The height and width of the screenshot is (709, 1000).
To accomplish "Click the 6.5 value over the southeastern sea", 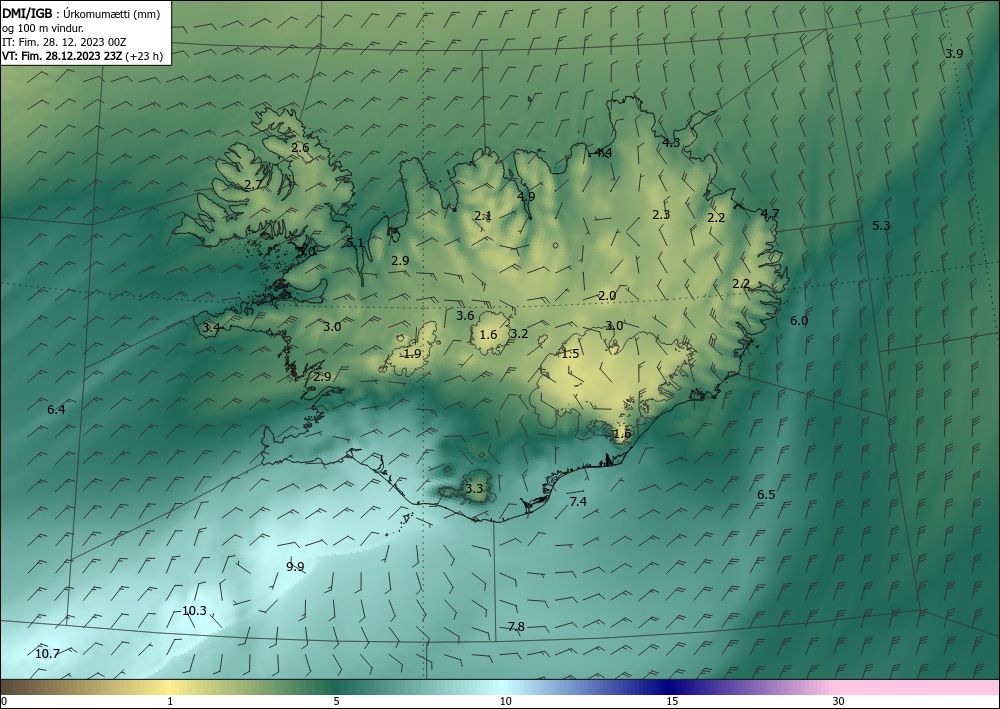I will [766, 495].
